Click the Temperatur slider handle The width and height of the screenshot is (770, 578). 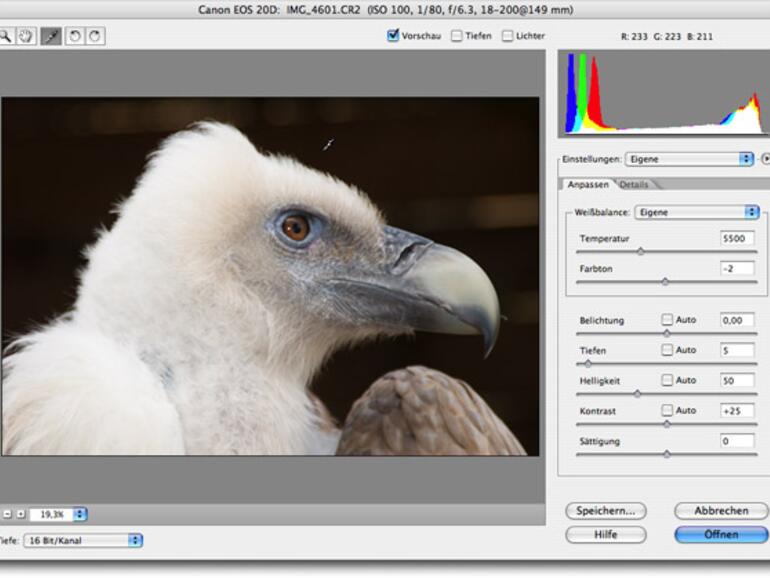tap(640, 252)
